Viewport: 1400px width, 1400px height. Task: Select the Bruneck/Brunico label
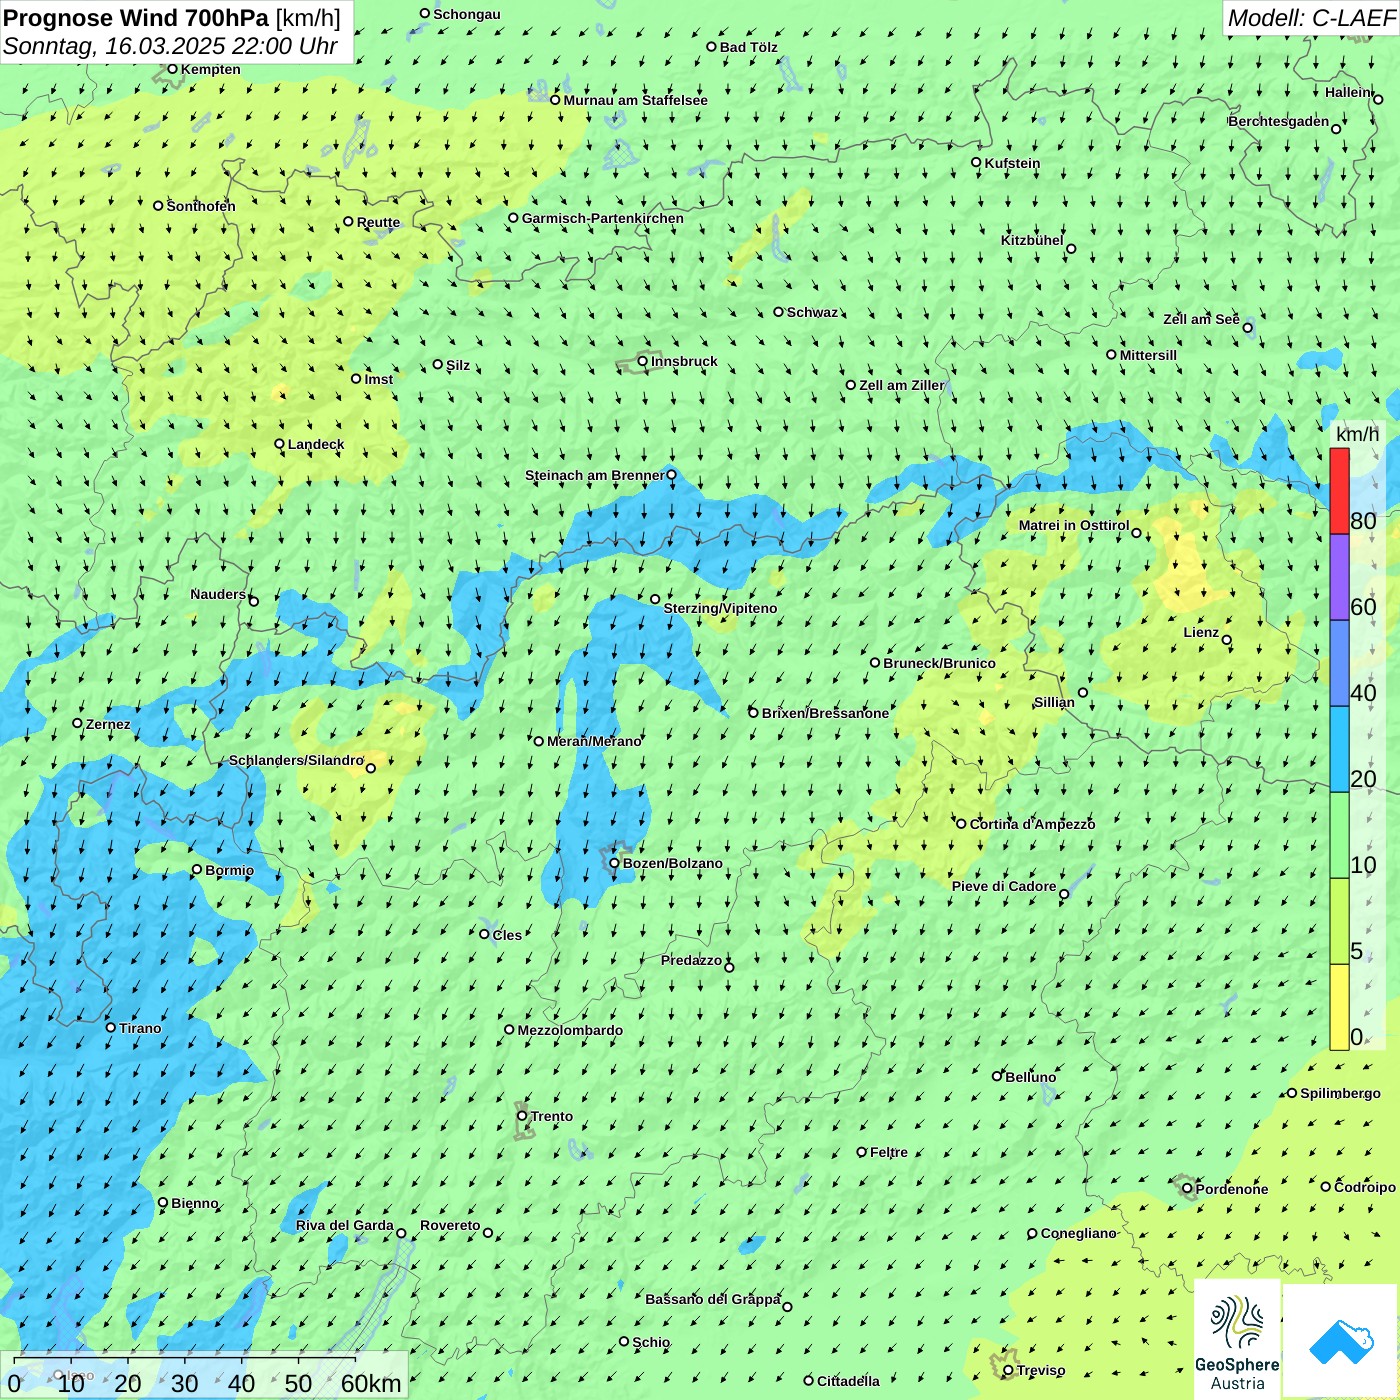coord(939,663)
